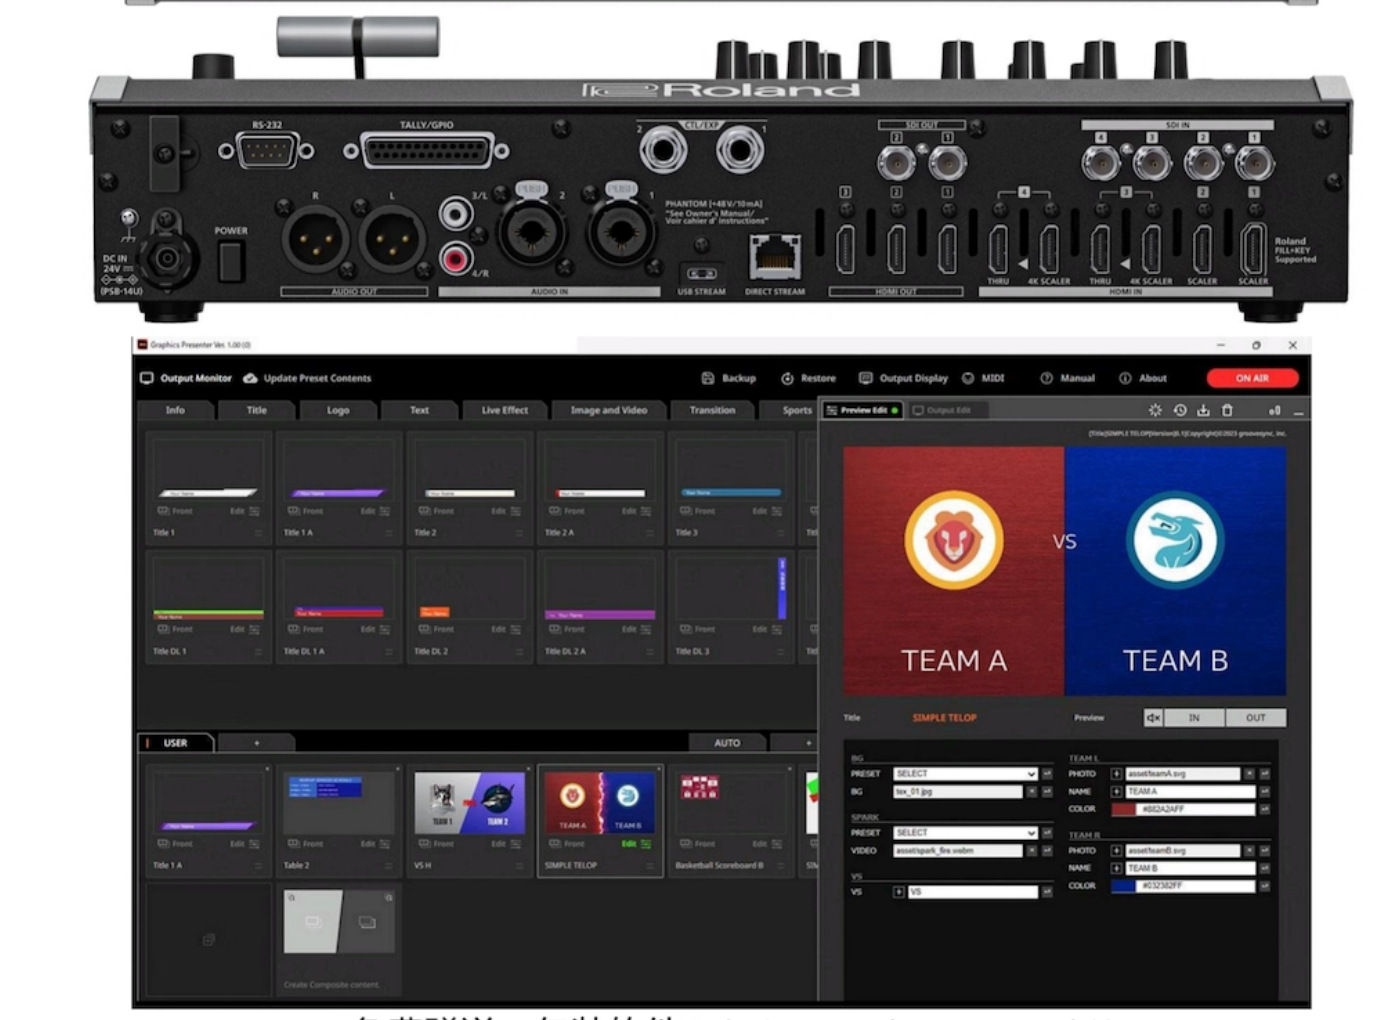The image size is (1383, 1020).
Task: Open the gear settings icon in preview toolbar
Action: (x=1155, y=410)
